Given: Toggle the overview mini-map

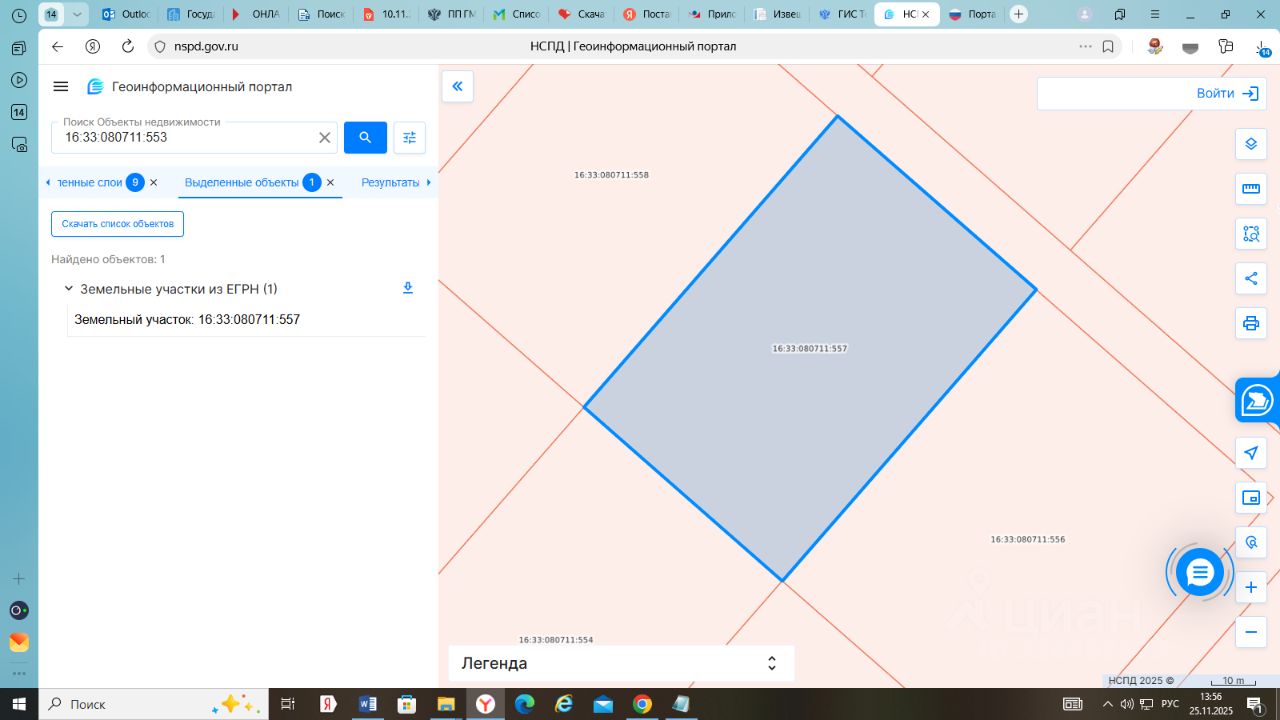Looking at the screenshot, I should (1251, 498).
